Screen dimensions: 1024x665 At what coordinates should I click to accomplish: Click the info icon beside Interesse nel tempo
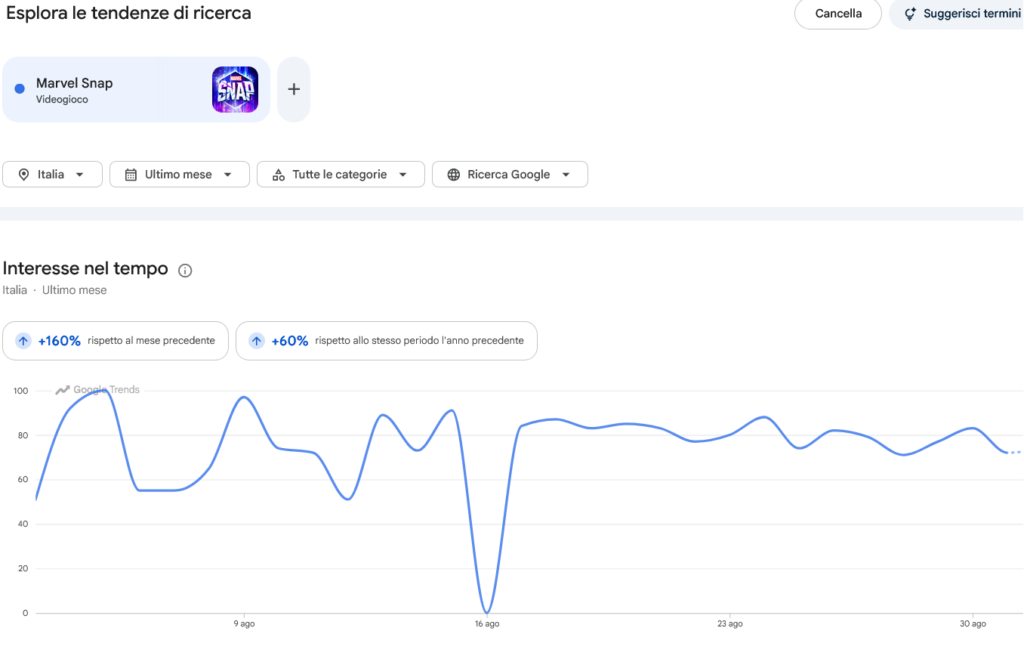pyautogui.click(x=185, y=270)
